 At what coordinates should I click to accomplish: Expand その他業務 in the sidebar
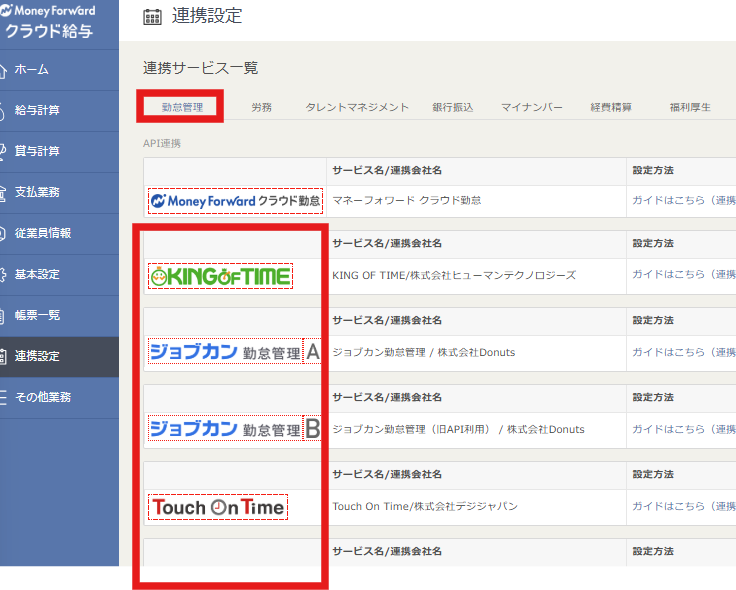click(43, 398)
